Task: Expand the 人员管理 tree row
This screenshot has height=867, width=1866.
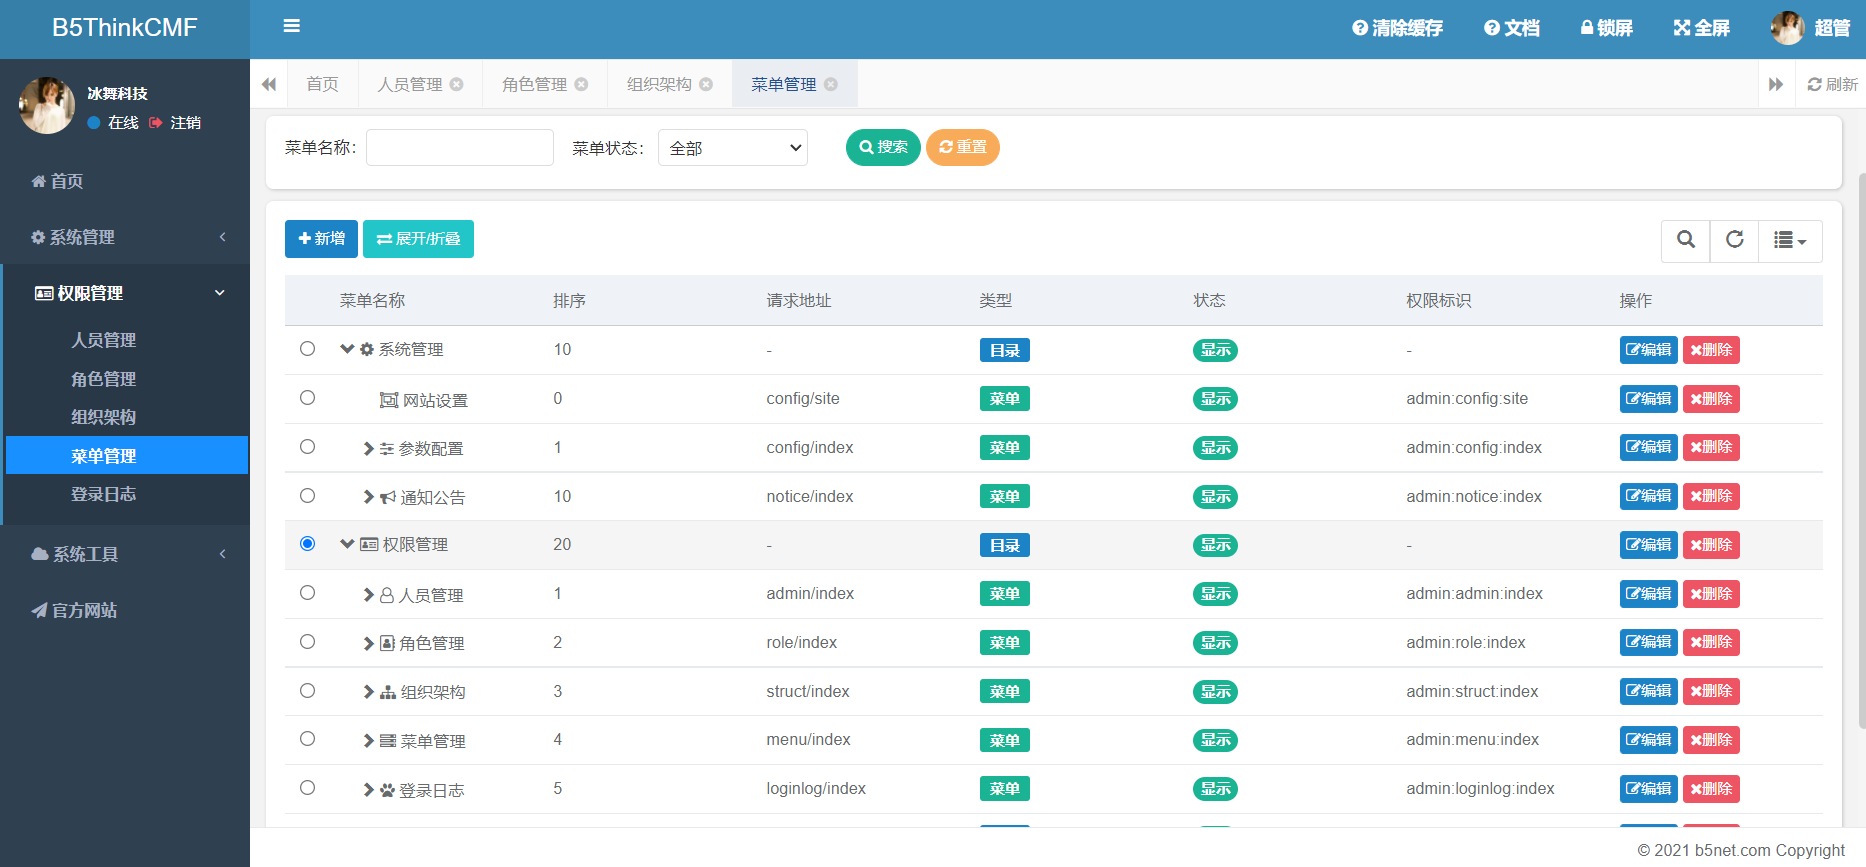Action: (x=369, y=595)
